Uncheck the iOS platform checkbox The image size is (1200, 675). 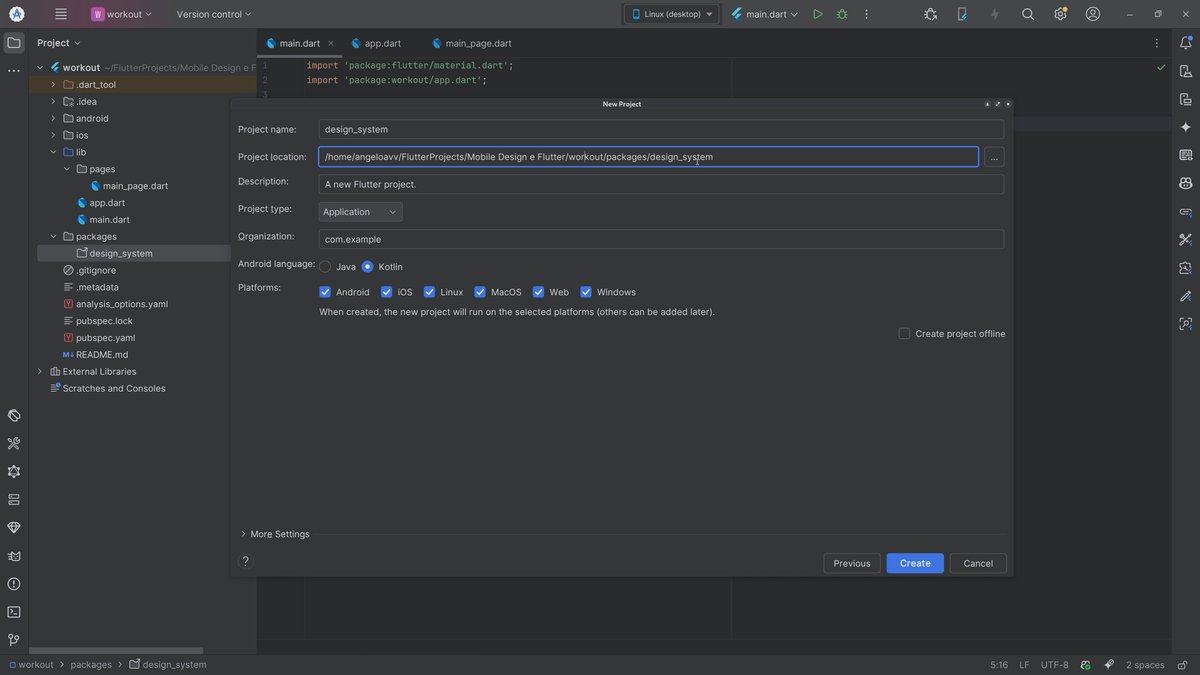[x=387, y=292]
